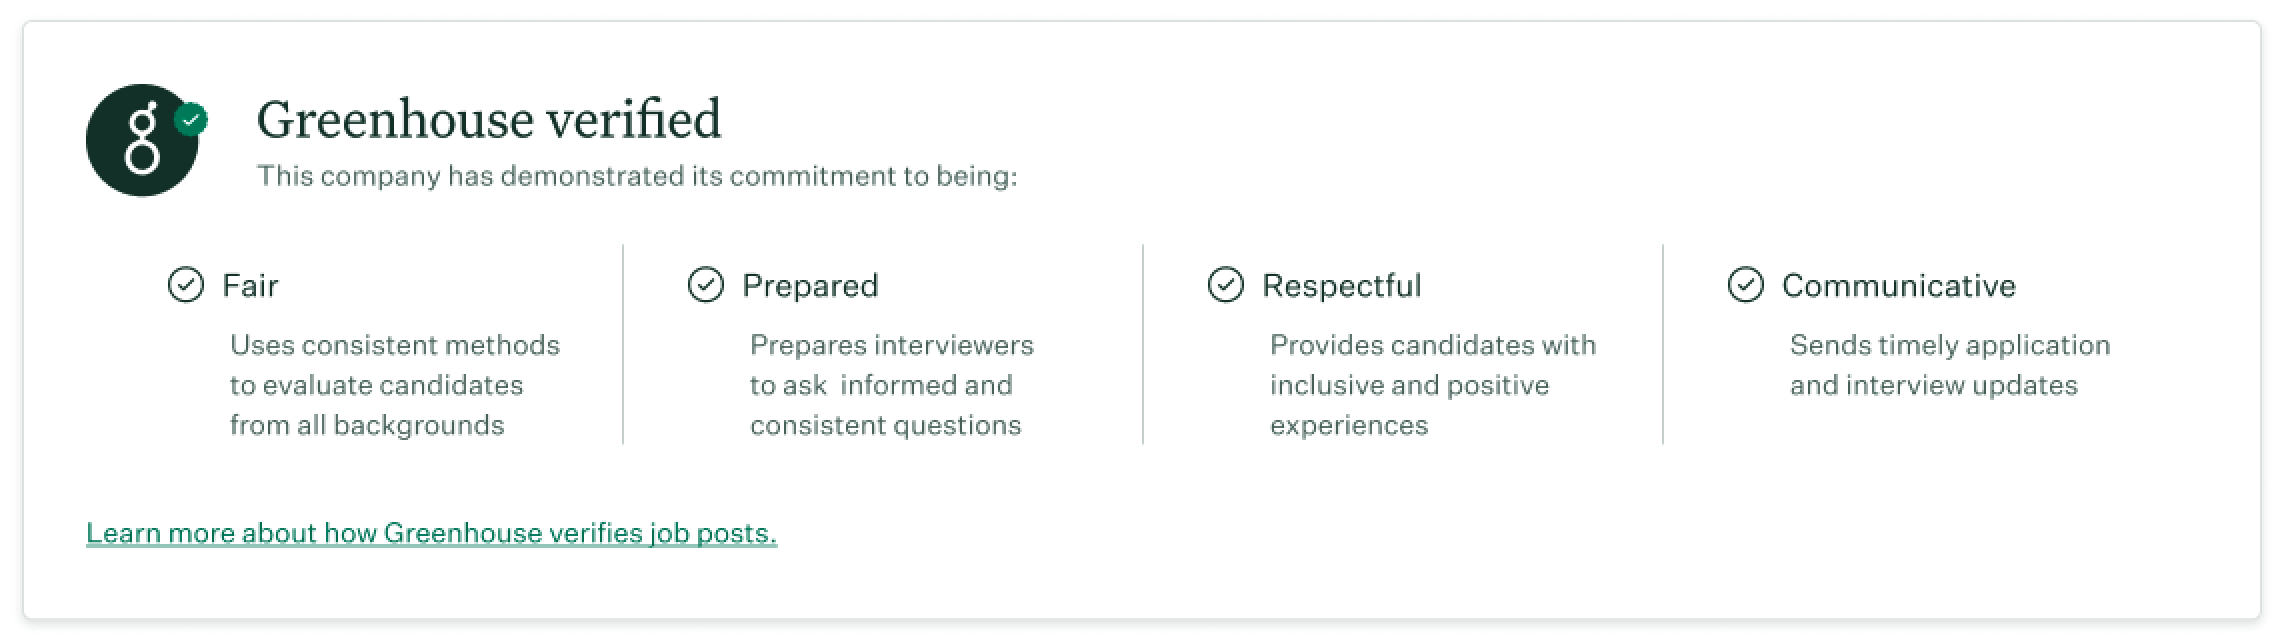Click the checkmark icon beside Prepared
Screen dimensions: 2284x638
[x=706, y=285]
